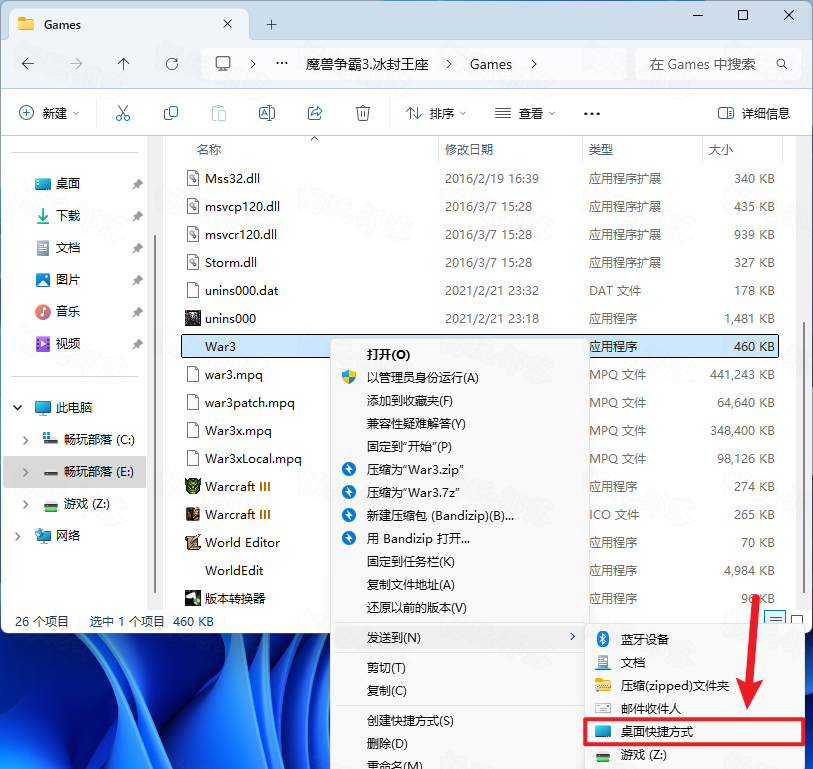Click the 魔兽争霸3.冰封王座 breadcrumb
Viewport: 813px width, 769px height.
pos(367,64)
